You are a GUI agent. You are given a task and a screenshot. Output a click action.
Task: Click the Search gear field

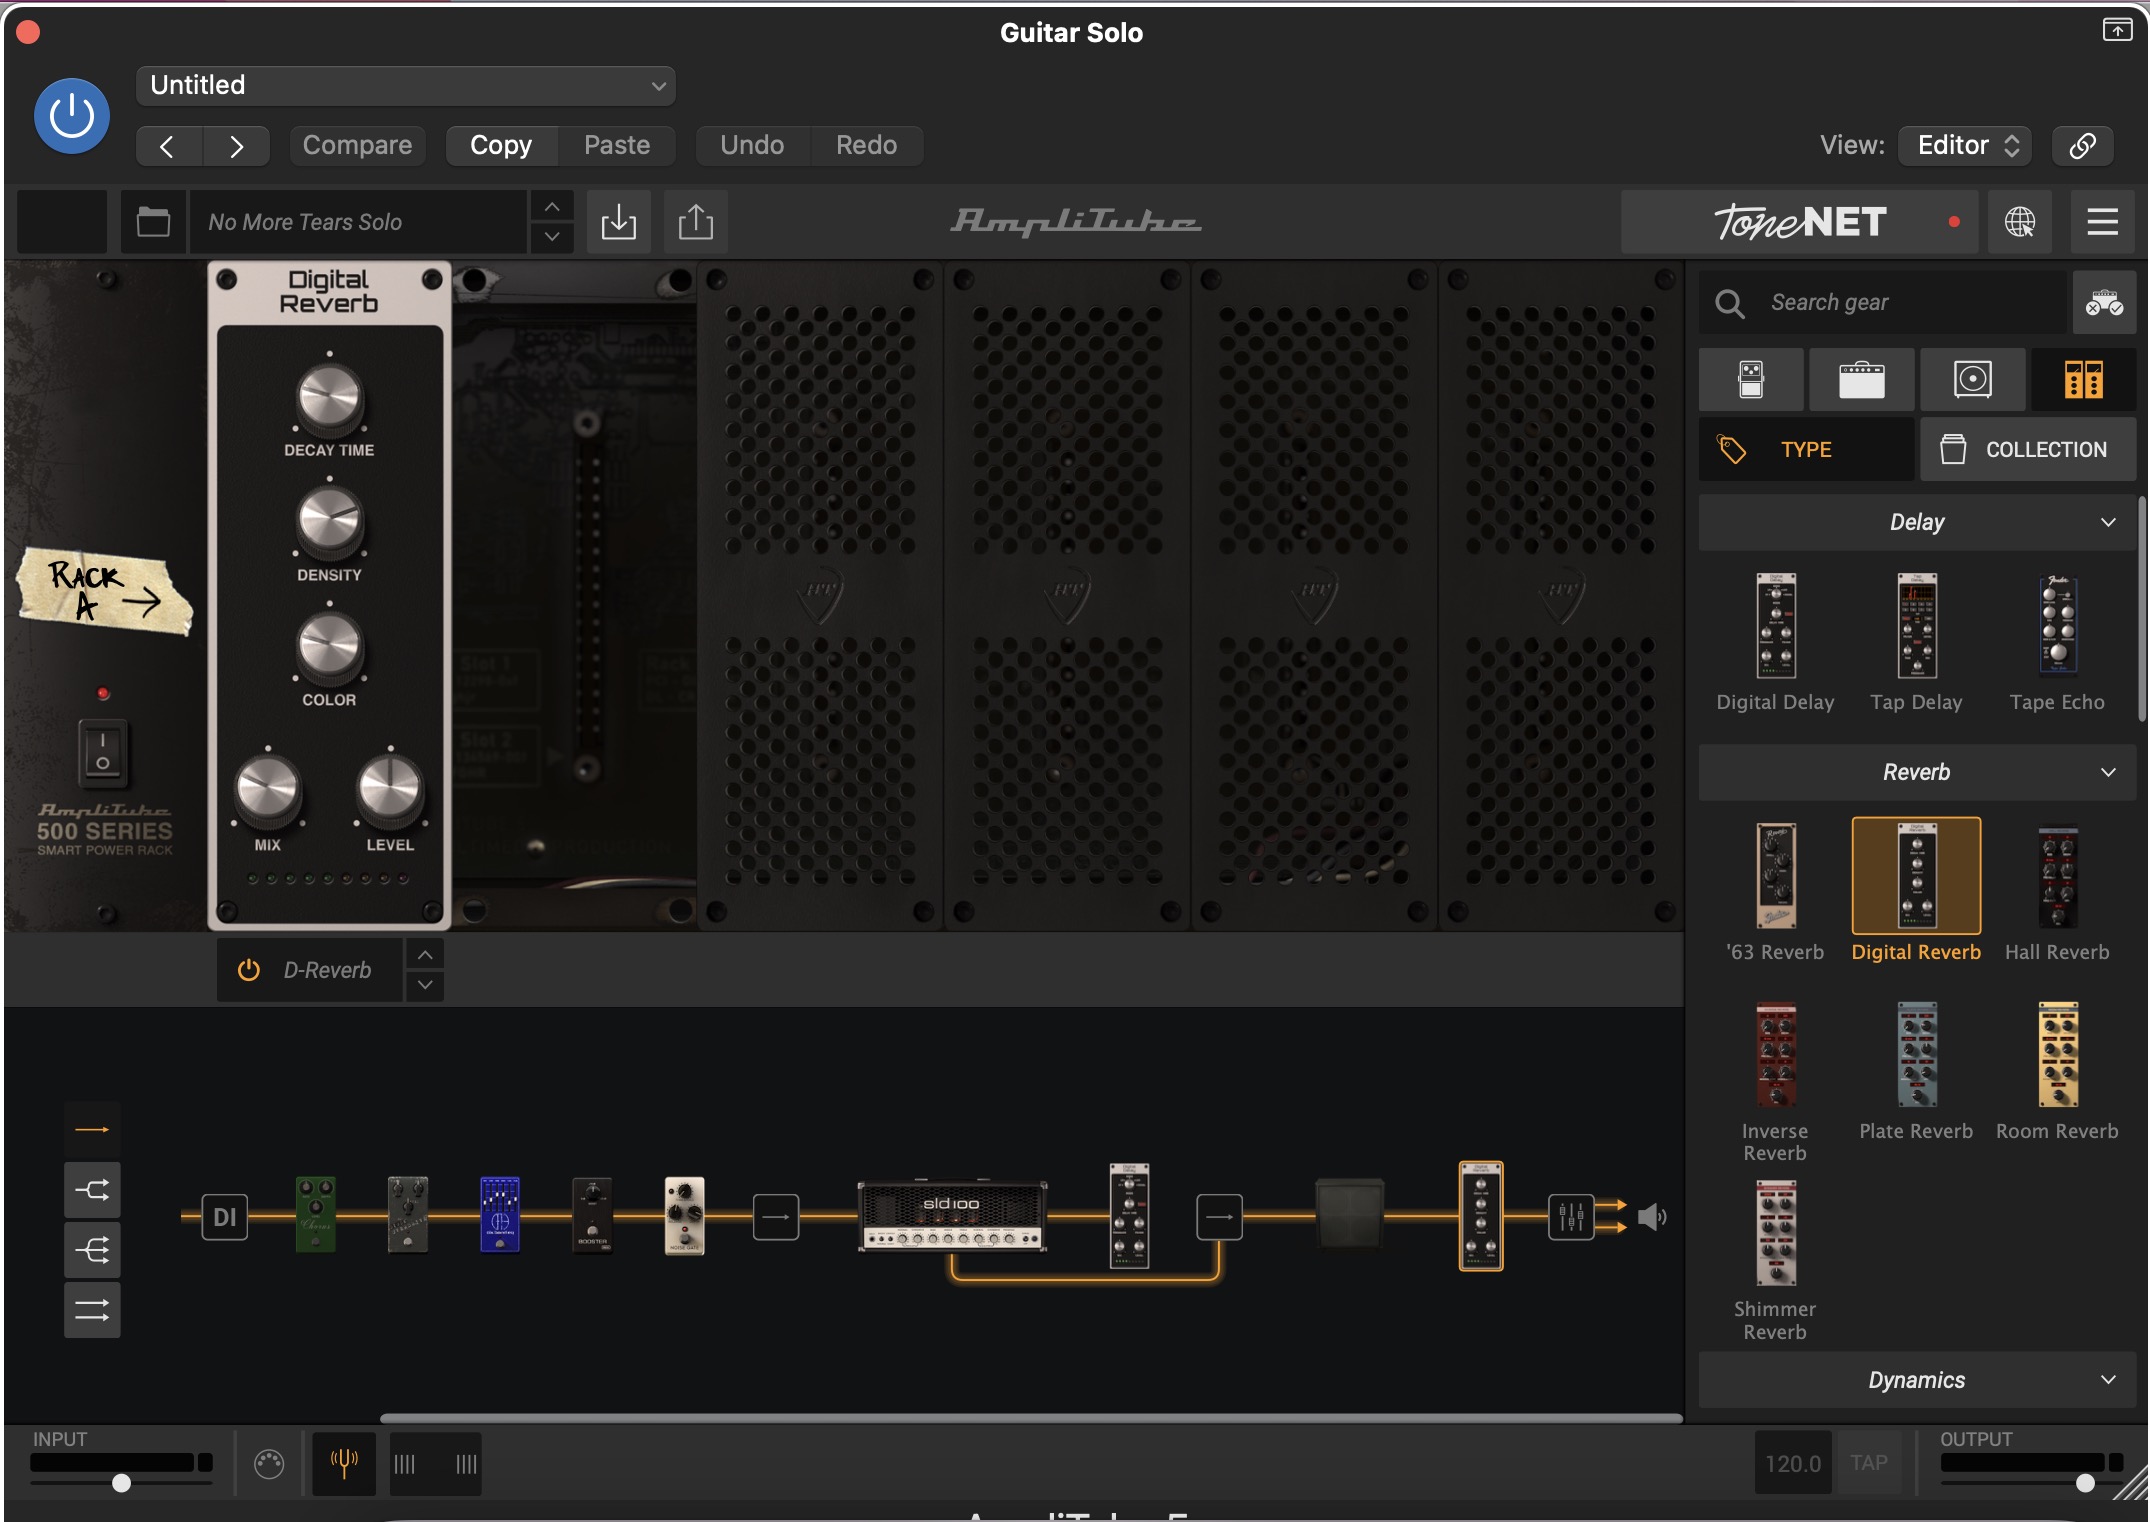pyautogui.click(x=1883, y=302)
